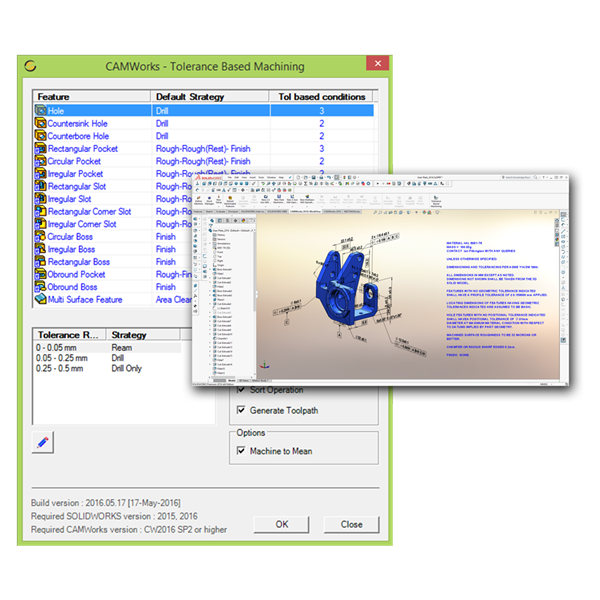Screen dimensions: 600x600
Task: Click Search Knowledge Base field in SolidWorks
Action: pyautogui.click(x=517, y=177)
